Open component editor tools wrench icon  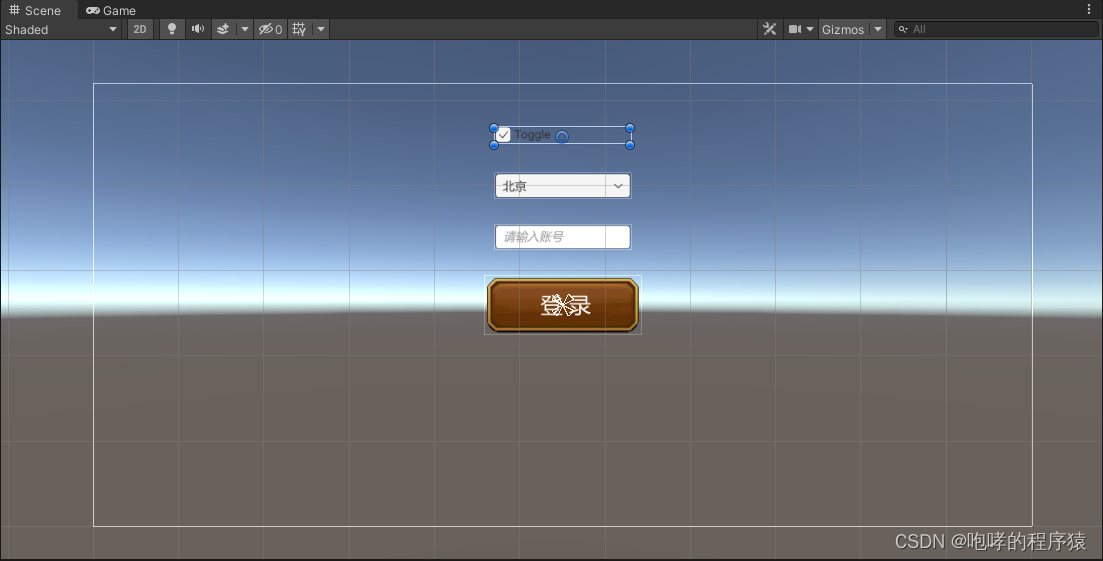[770, 29]
